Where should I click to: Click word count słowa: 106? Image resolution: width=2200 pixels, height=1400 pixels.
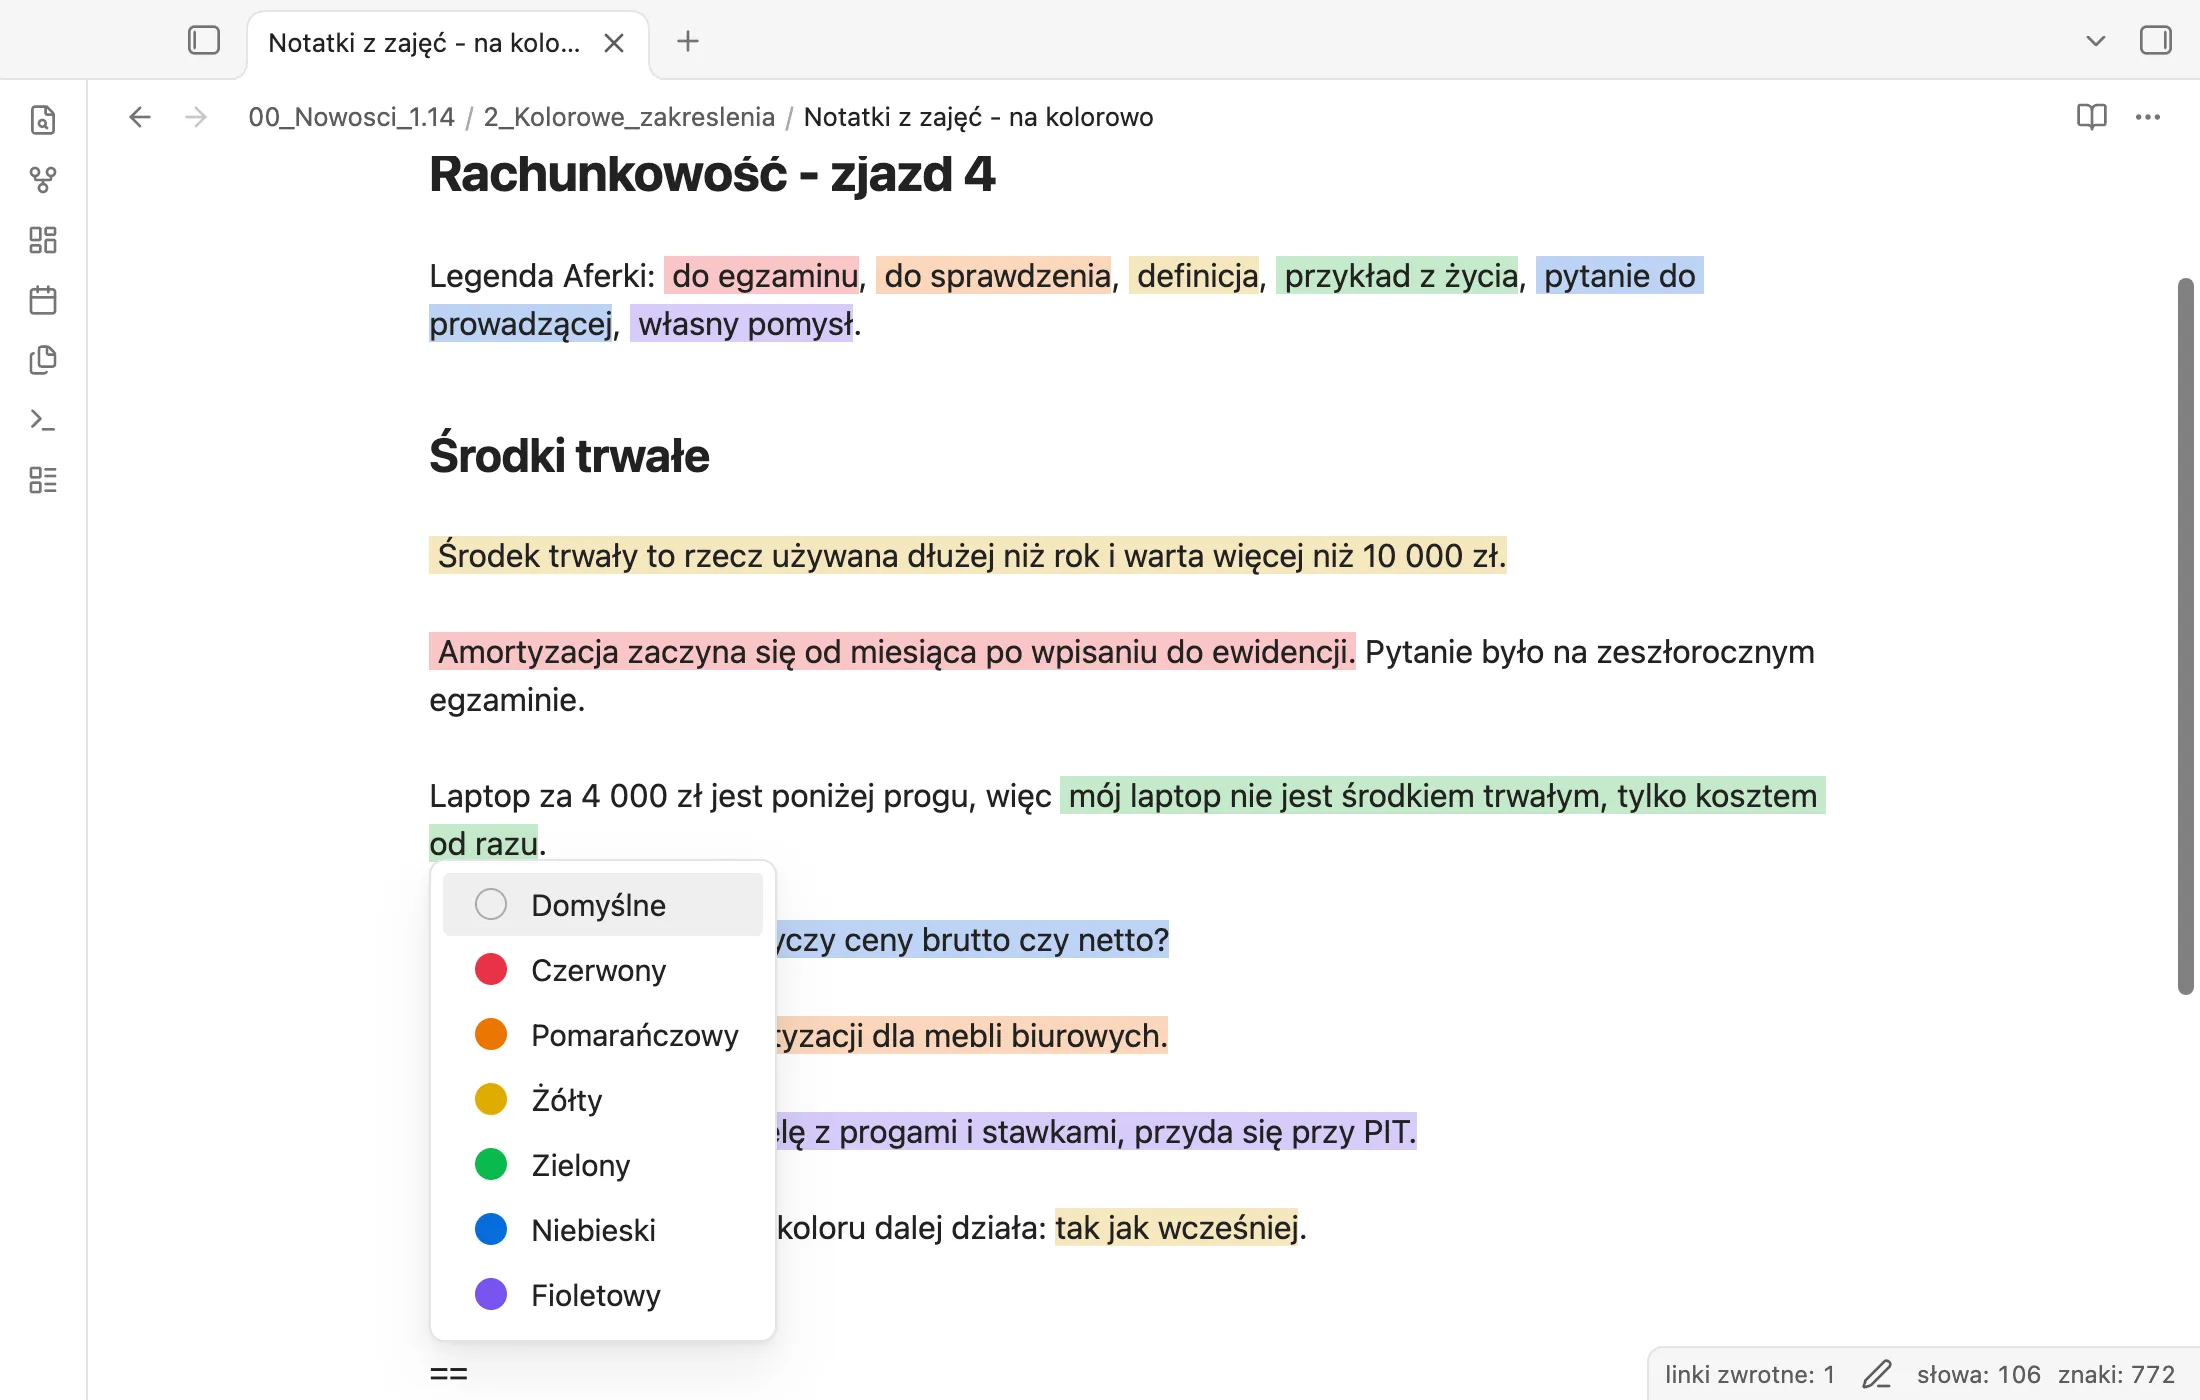[x=1978, y=1374]
